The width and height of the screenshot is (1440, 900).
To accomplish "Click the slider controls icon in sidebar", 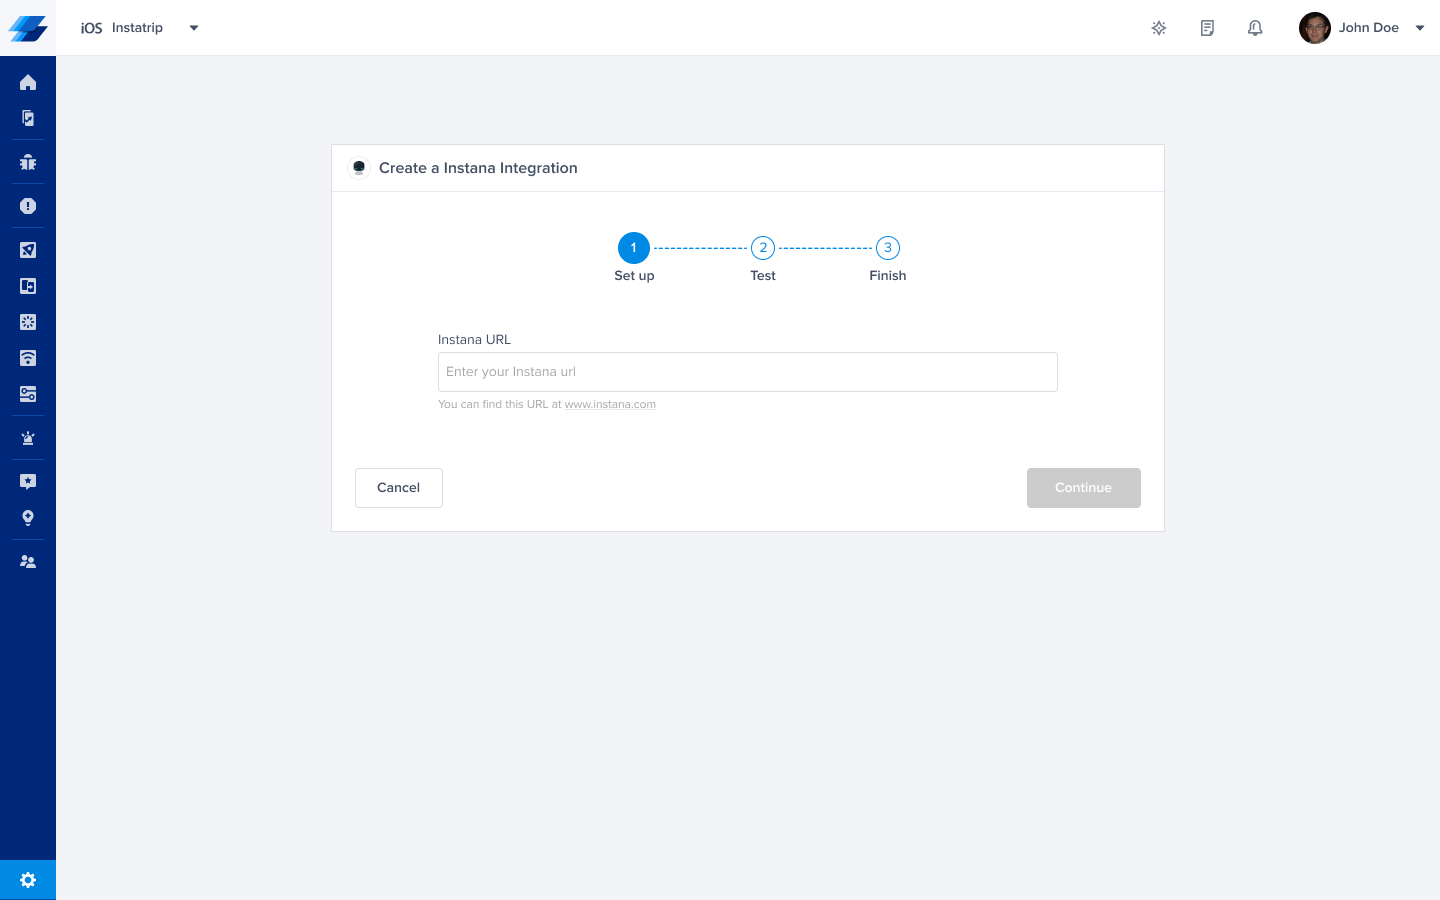I will (x=28, y=394).
